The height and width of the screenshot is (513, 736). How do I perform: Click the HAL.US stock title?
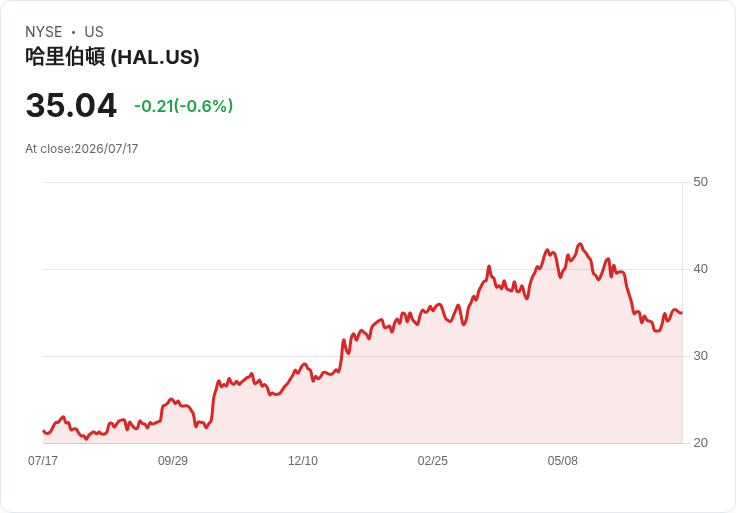point(112,57)
